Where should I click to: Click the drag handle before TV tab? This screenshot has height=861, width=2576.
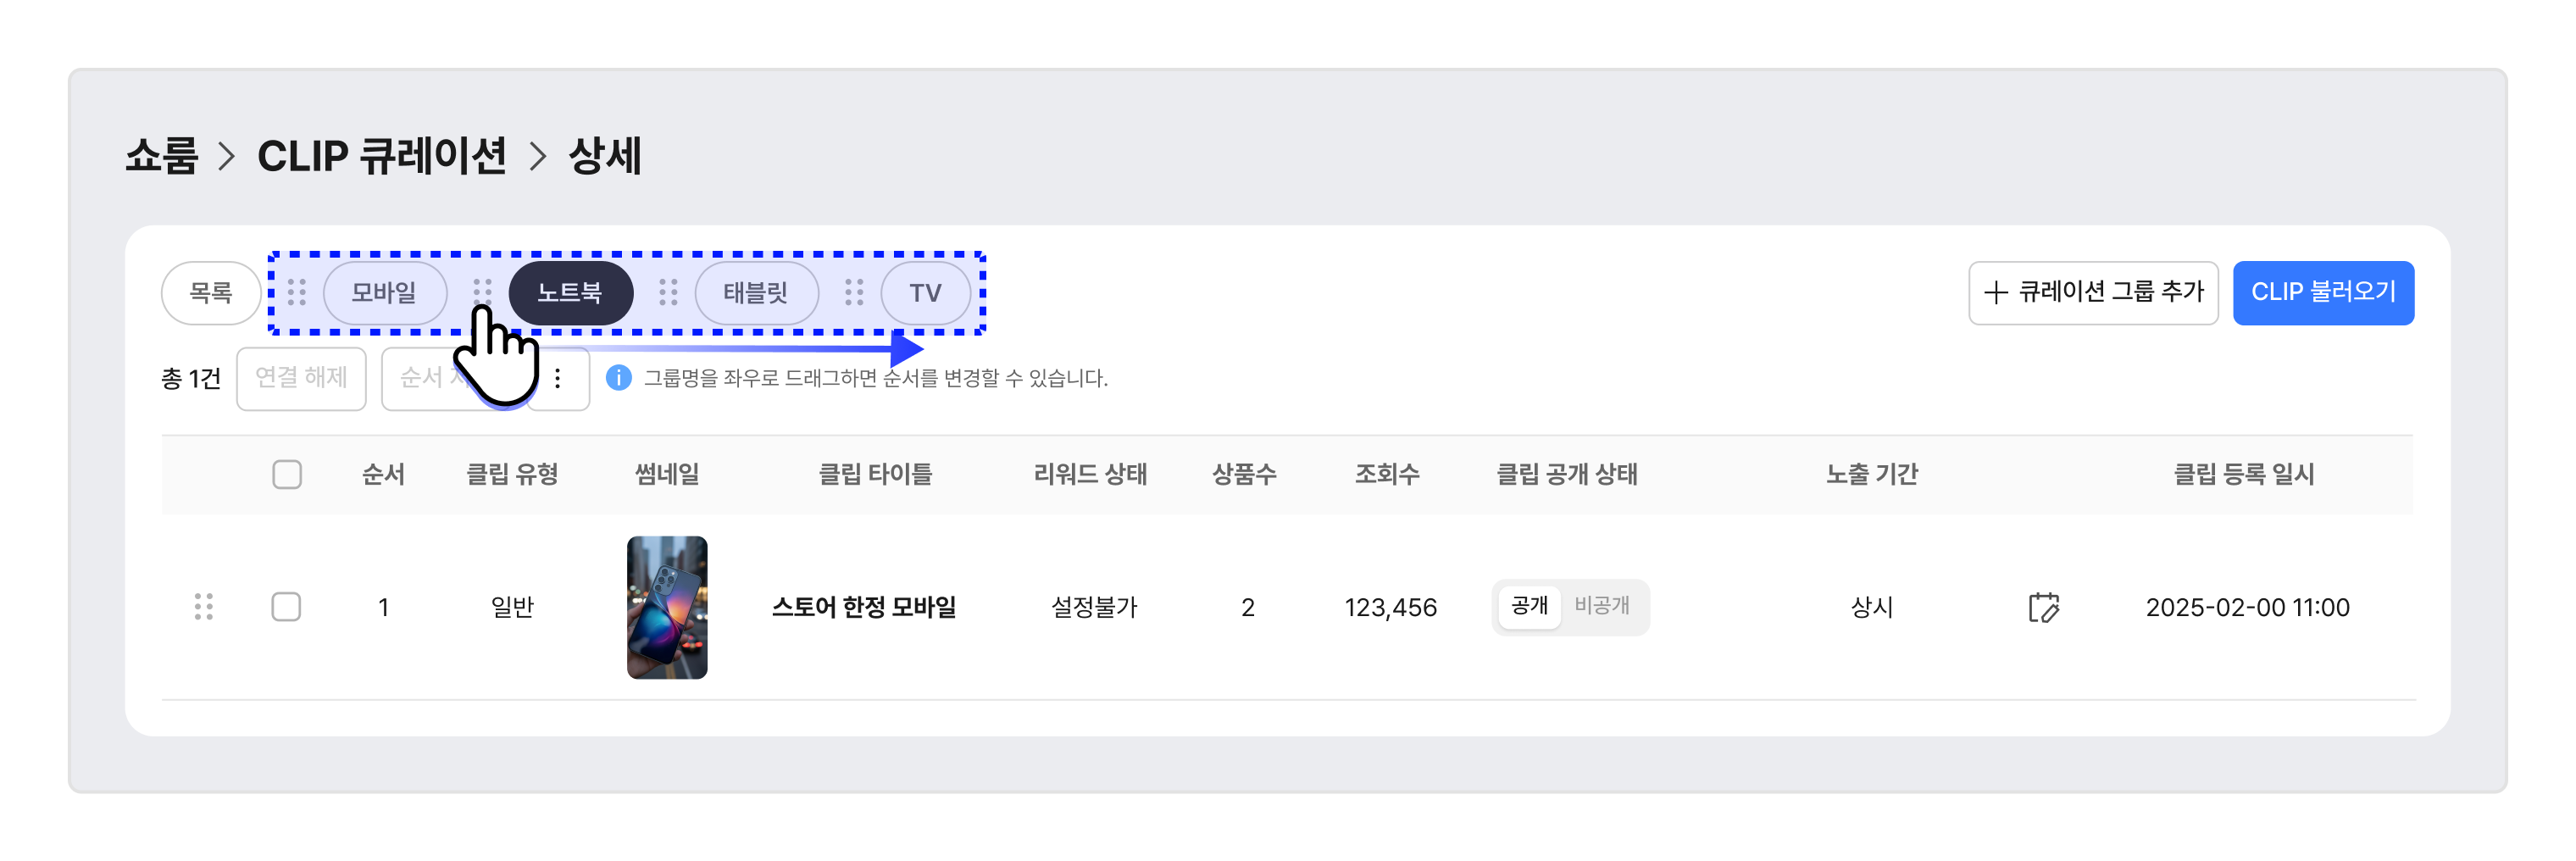pyautogui.click(x=854, y=293)
